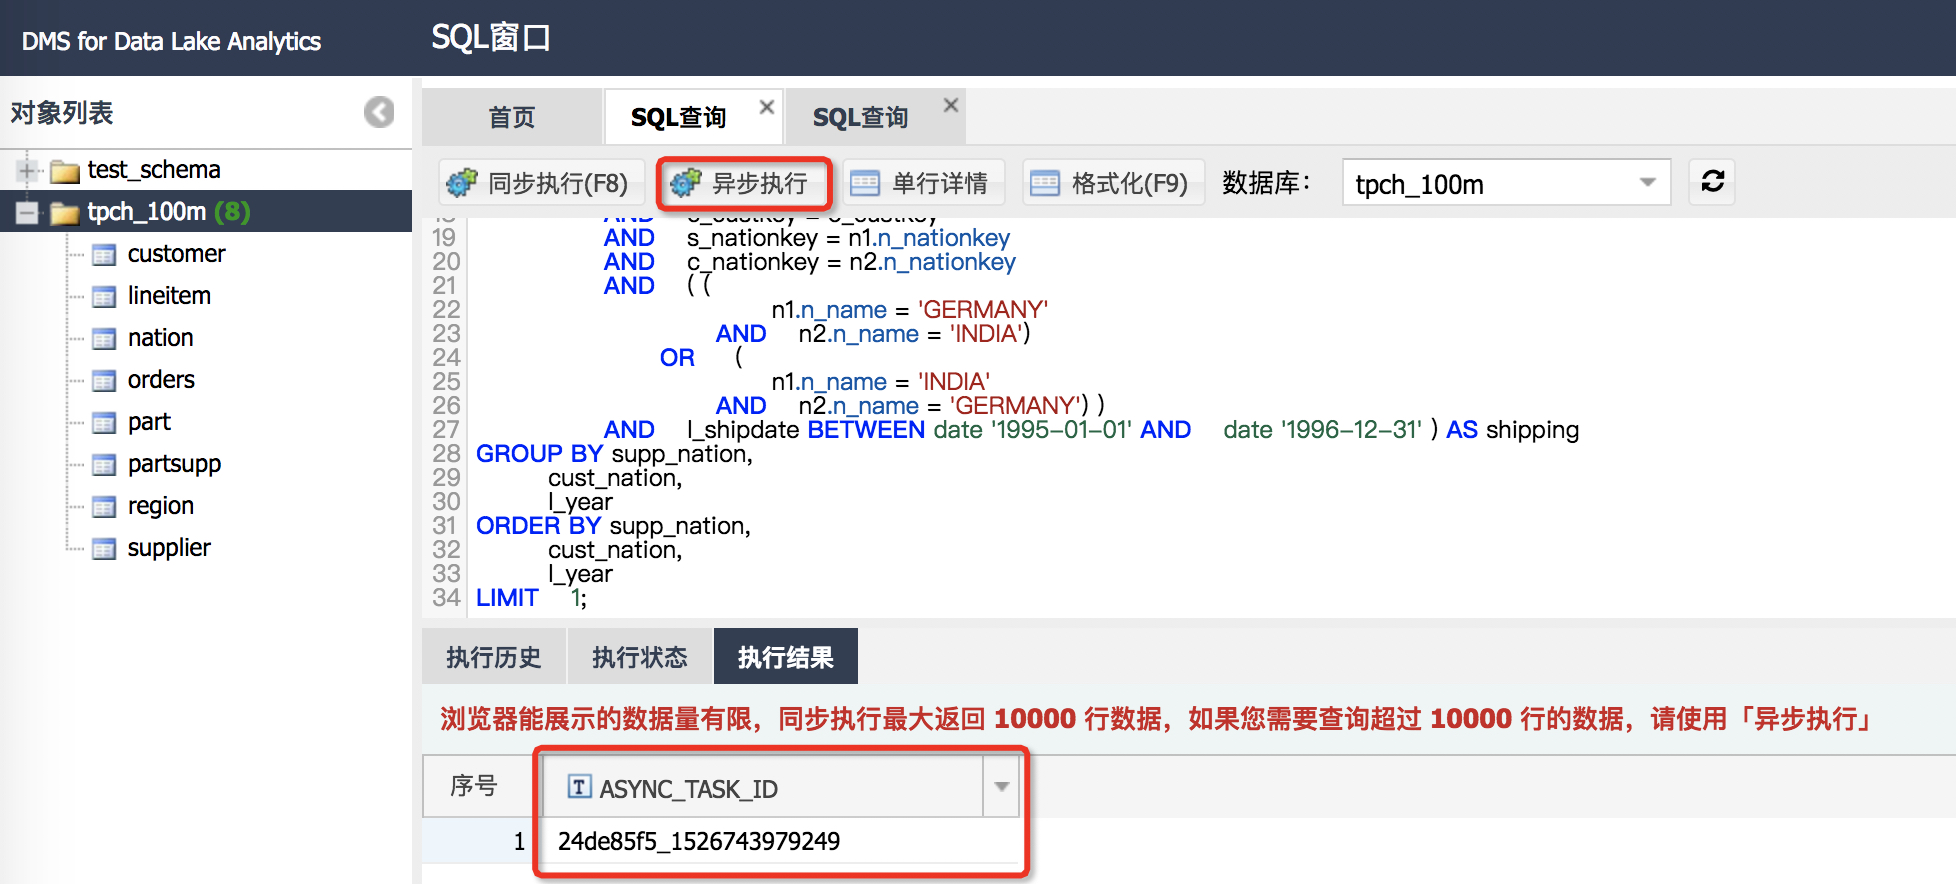Click the 异步执行 button

(743, 183)
